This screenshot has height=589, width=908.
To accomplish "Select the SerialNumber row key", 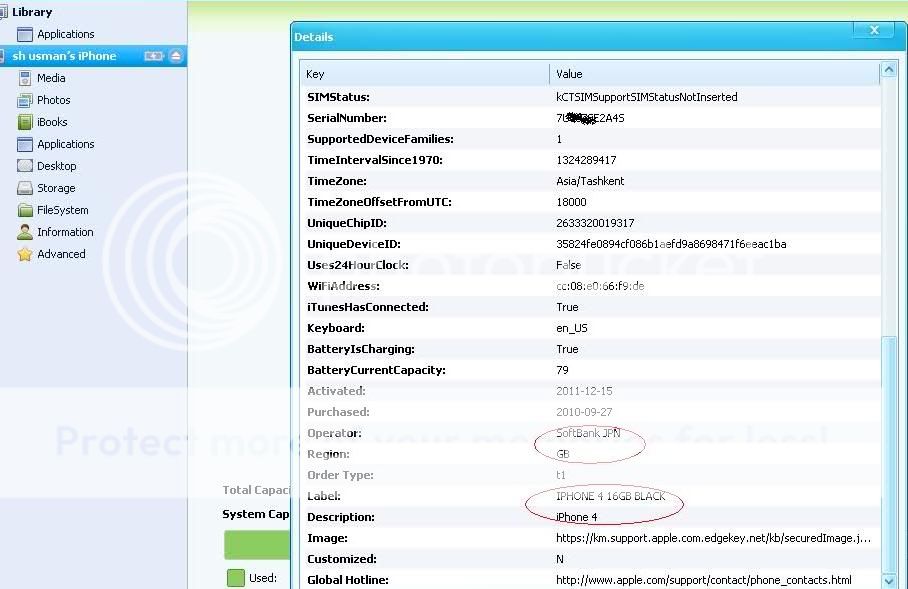I will tap(347, 118).
